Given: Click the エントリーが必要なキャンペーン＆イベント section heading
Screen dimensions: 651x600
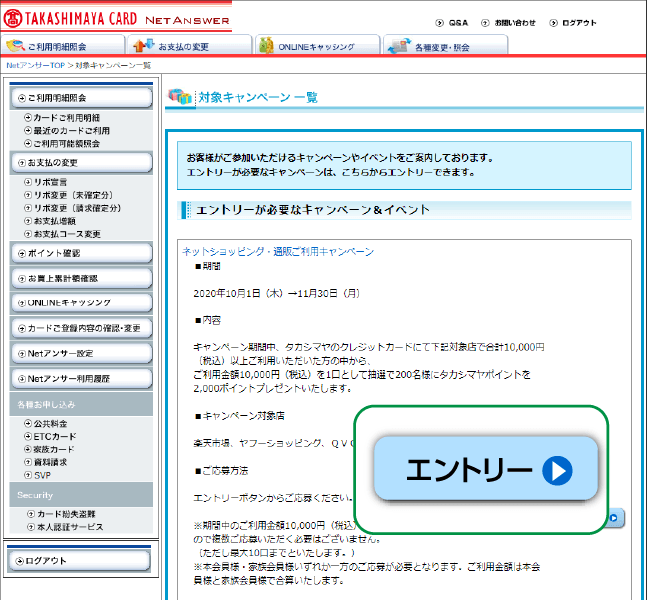Looking at the screenshot, I should [x=313, y=210].
